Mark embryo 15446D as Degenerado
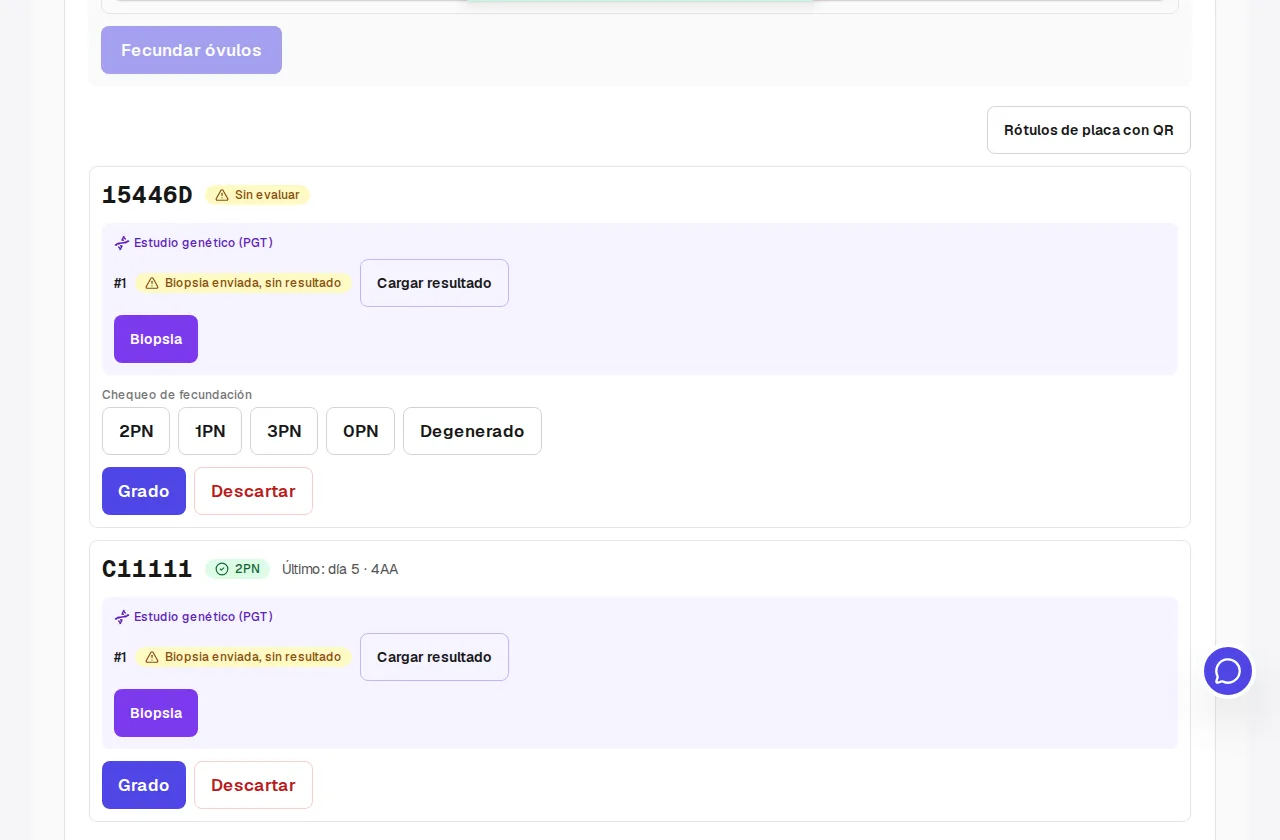Screen dimensions: 1280x840 coord(472,431)
